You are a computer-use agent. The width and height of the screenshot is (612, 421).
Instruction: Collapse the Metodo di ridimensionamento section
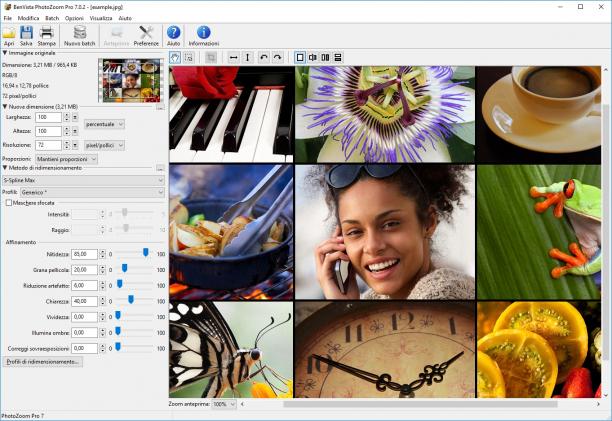point(5,168)
